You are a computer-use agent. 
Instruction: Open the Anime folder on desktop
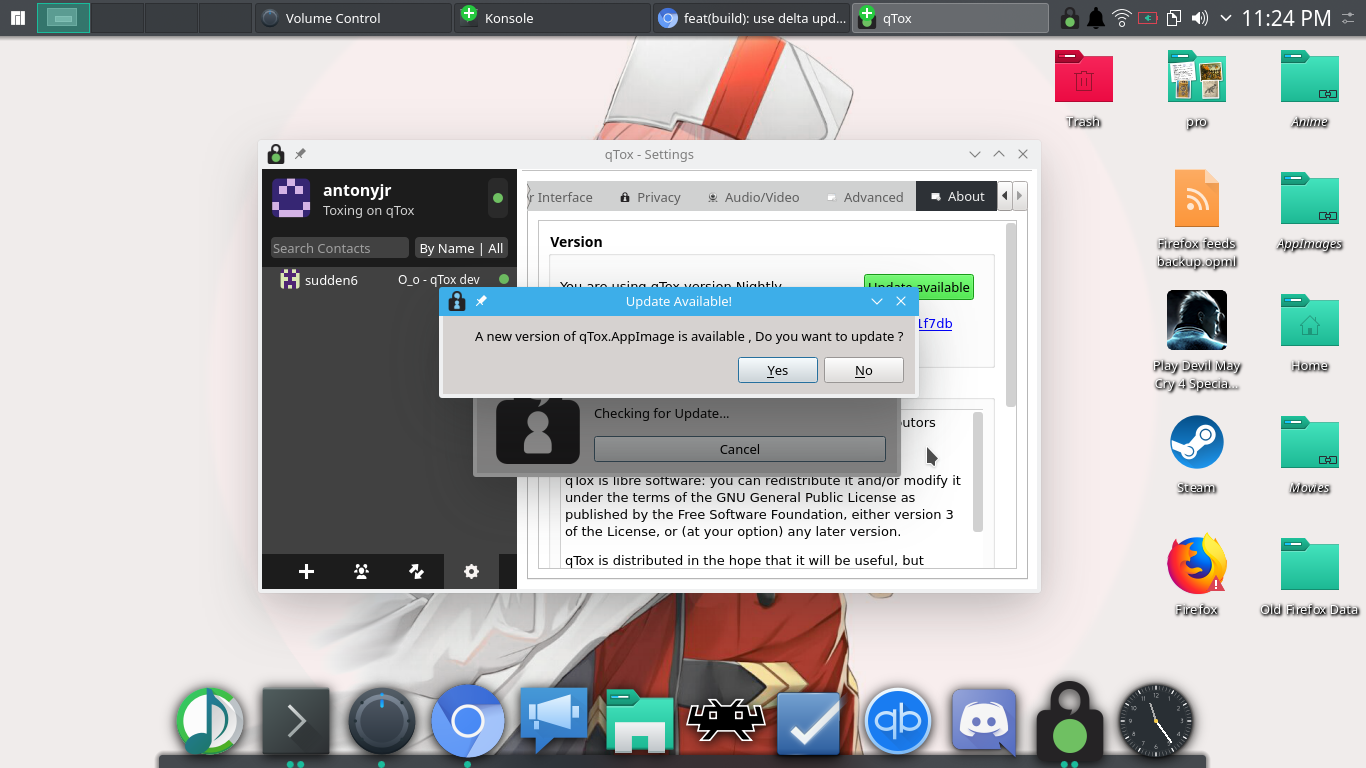pyautogui.click(x=1309, y=89)
